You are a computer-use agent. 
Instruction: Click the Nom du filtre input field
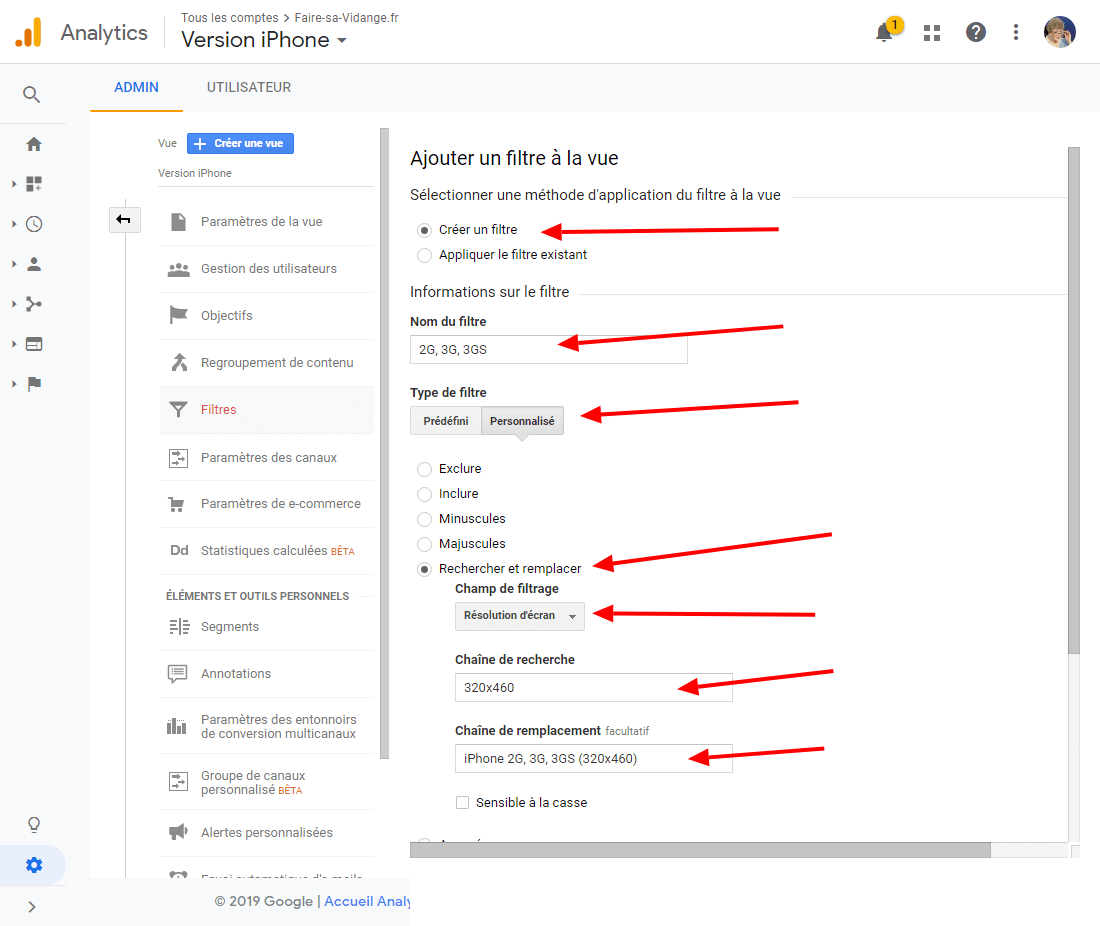[549, 349]
